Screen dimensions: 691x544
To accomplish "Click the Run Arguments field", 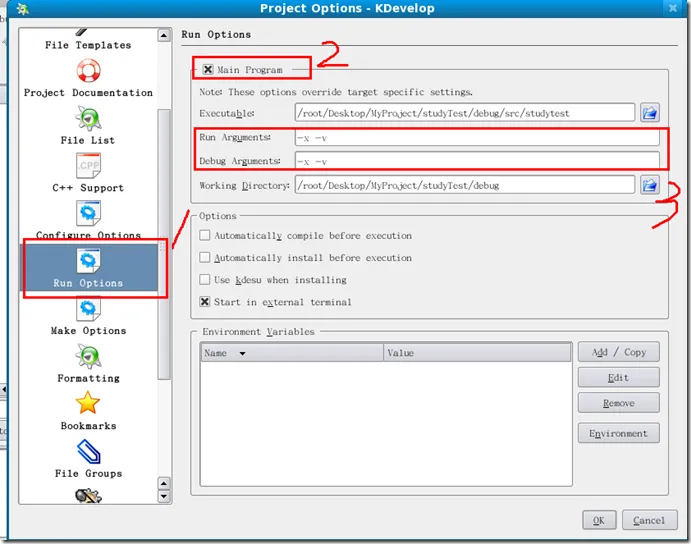I will (477, 138).
